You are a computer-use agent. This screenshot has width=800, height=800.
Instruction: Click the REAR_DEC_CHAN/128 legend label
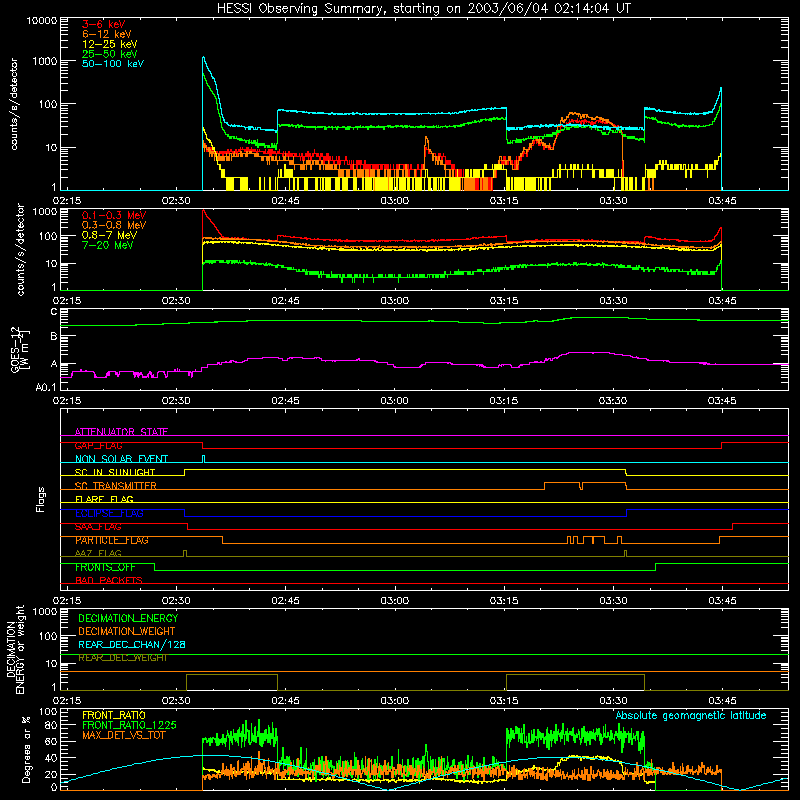(x=132, y=645)
